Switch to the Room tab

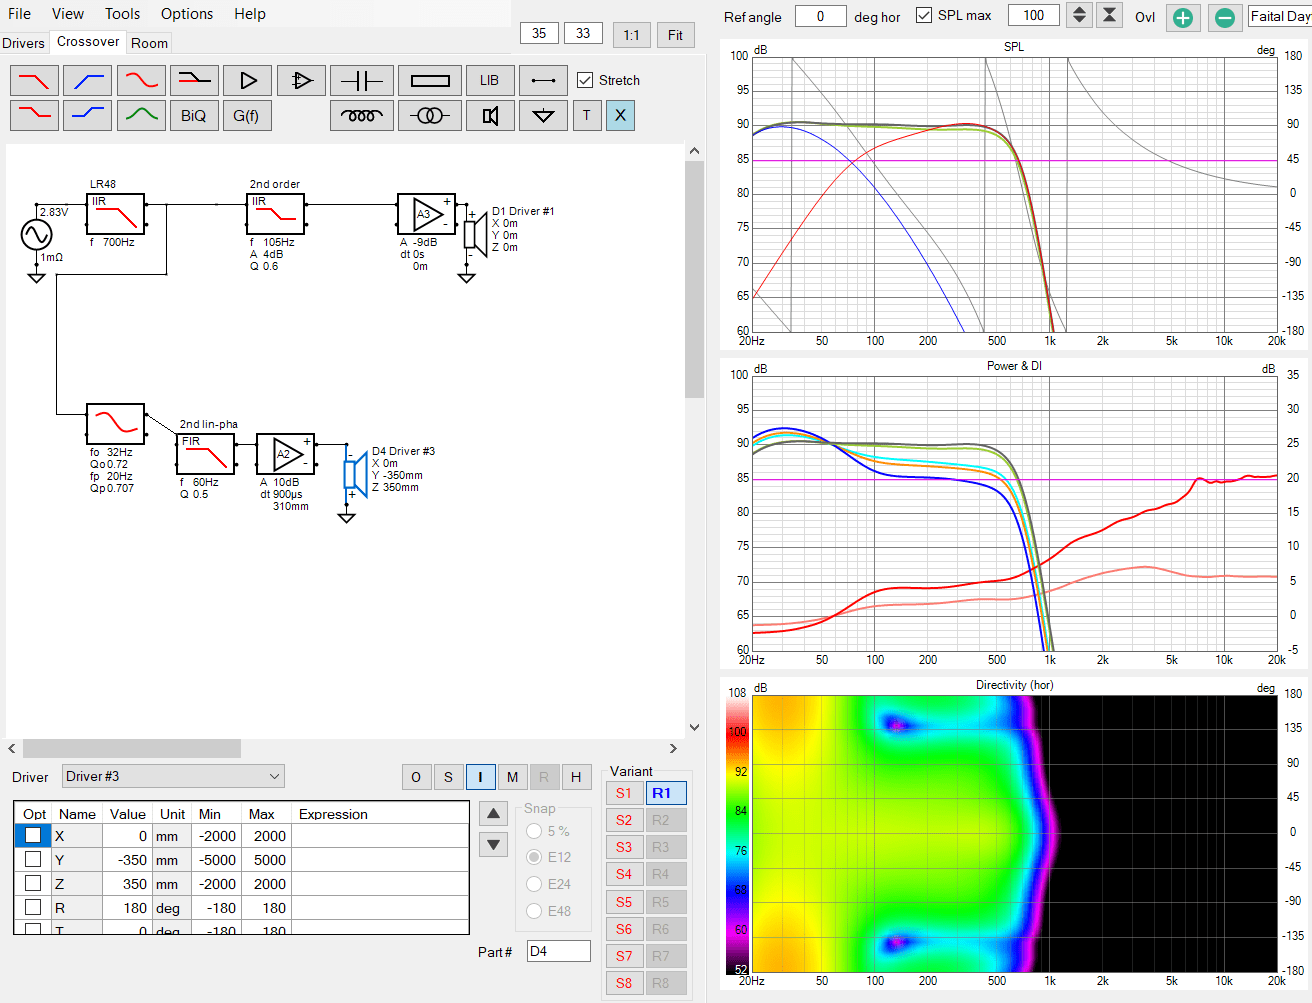[x=149, y=43]
